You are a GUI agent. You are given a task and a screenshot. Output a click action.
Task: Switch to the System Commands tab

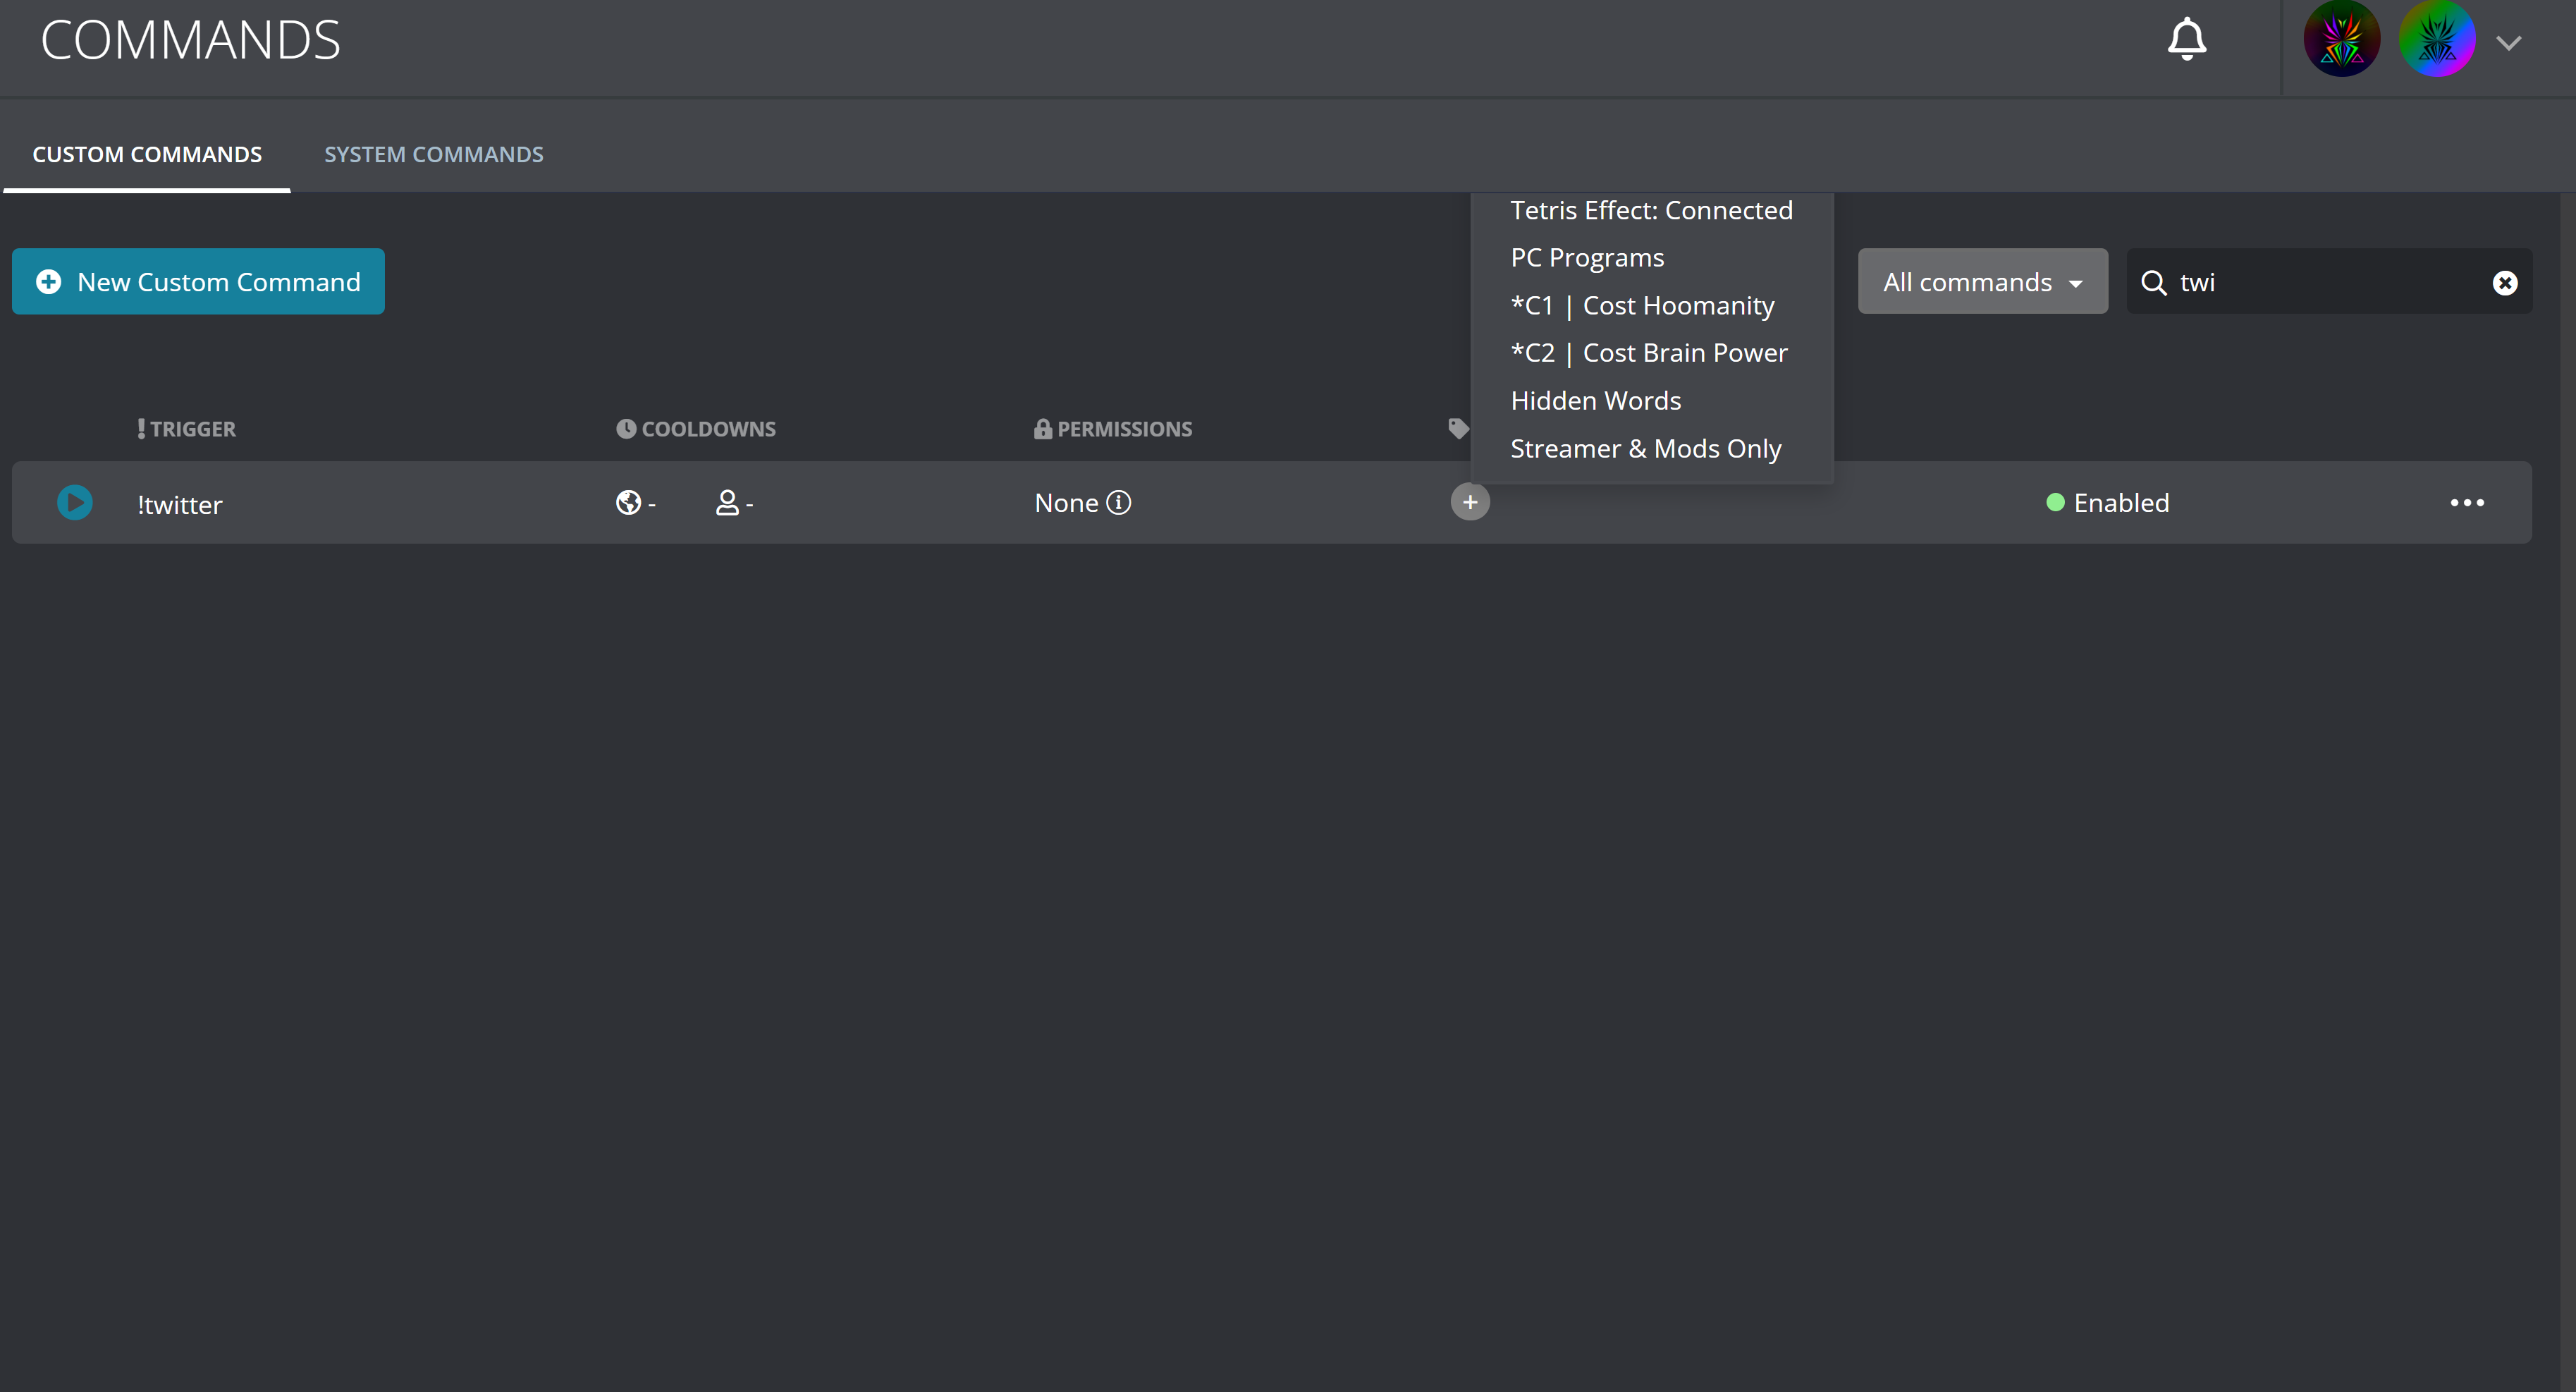(x=433, y=154)
